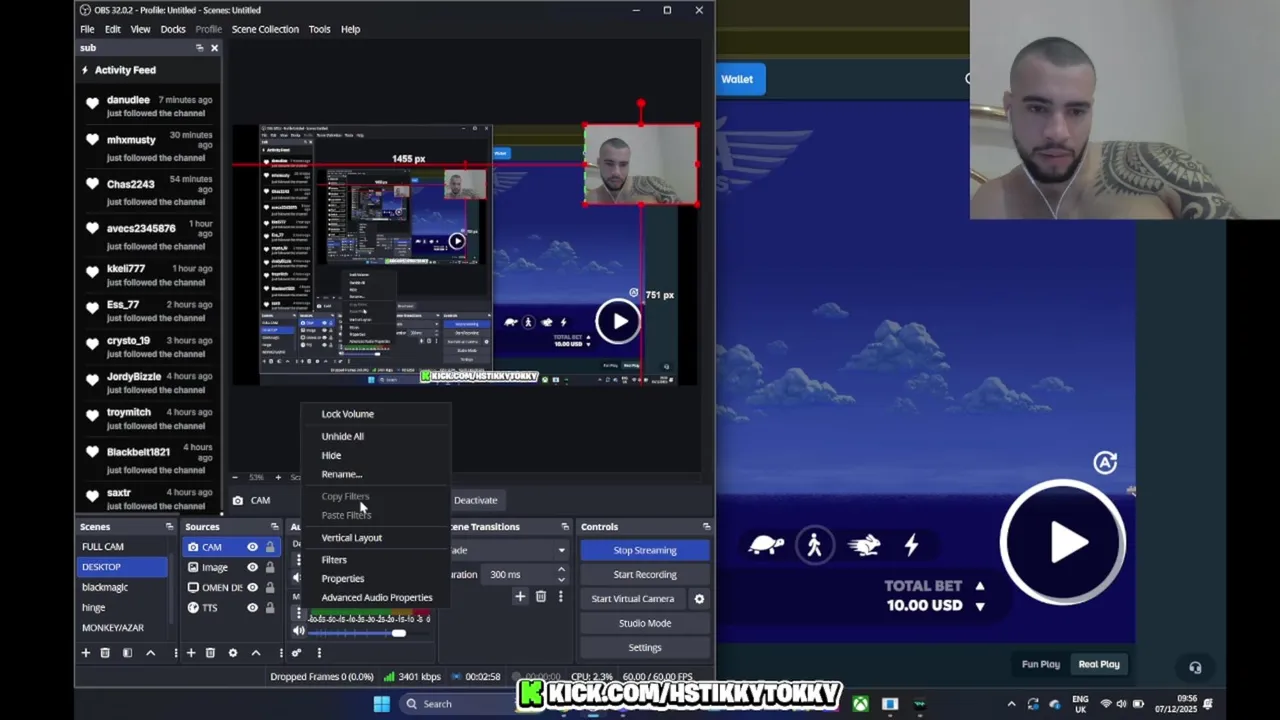Open the Docks menu
Screen dimensions: 1280x720
coord(173,29)
